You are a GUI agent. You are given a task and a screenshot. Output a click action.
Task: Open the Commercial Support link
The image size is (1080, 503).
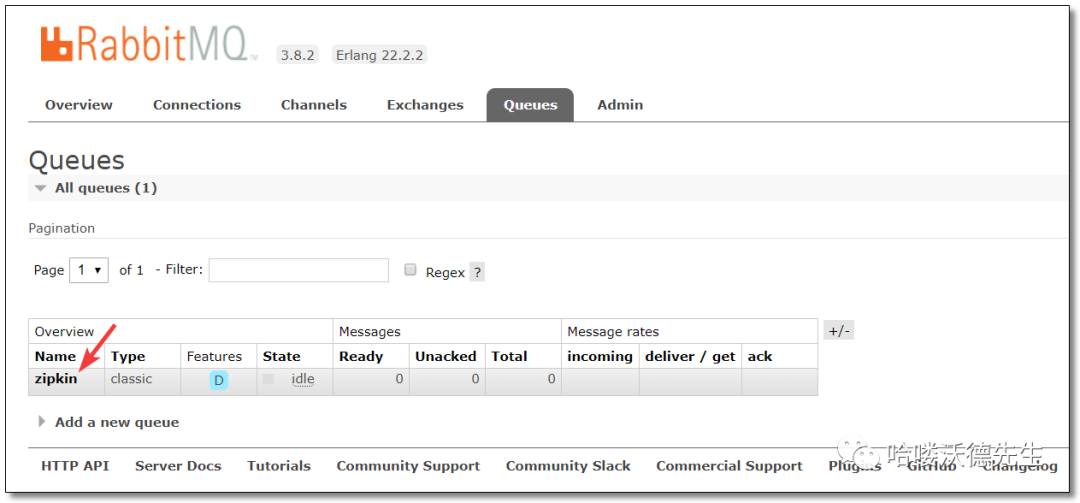pyautogui.click(x=729, y=466)
